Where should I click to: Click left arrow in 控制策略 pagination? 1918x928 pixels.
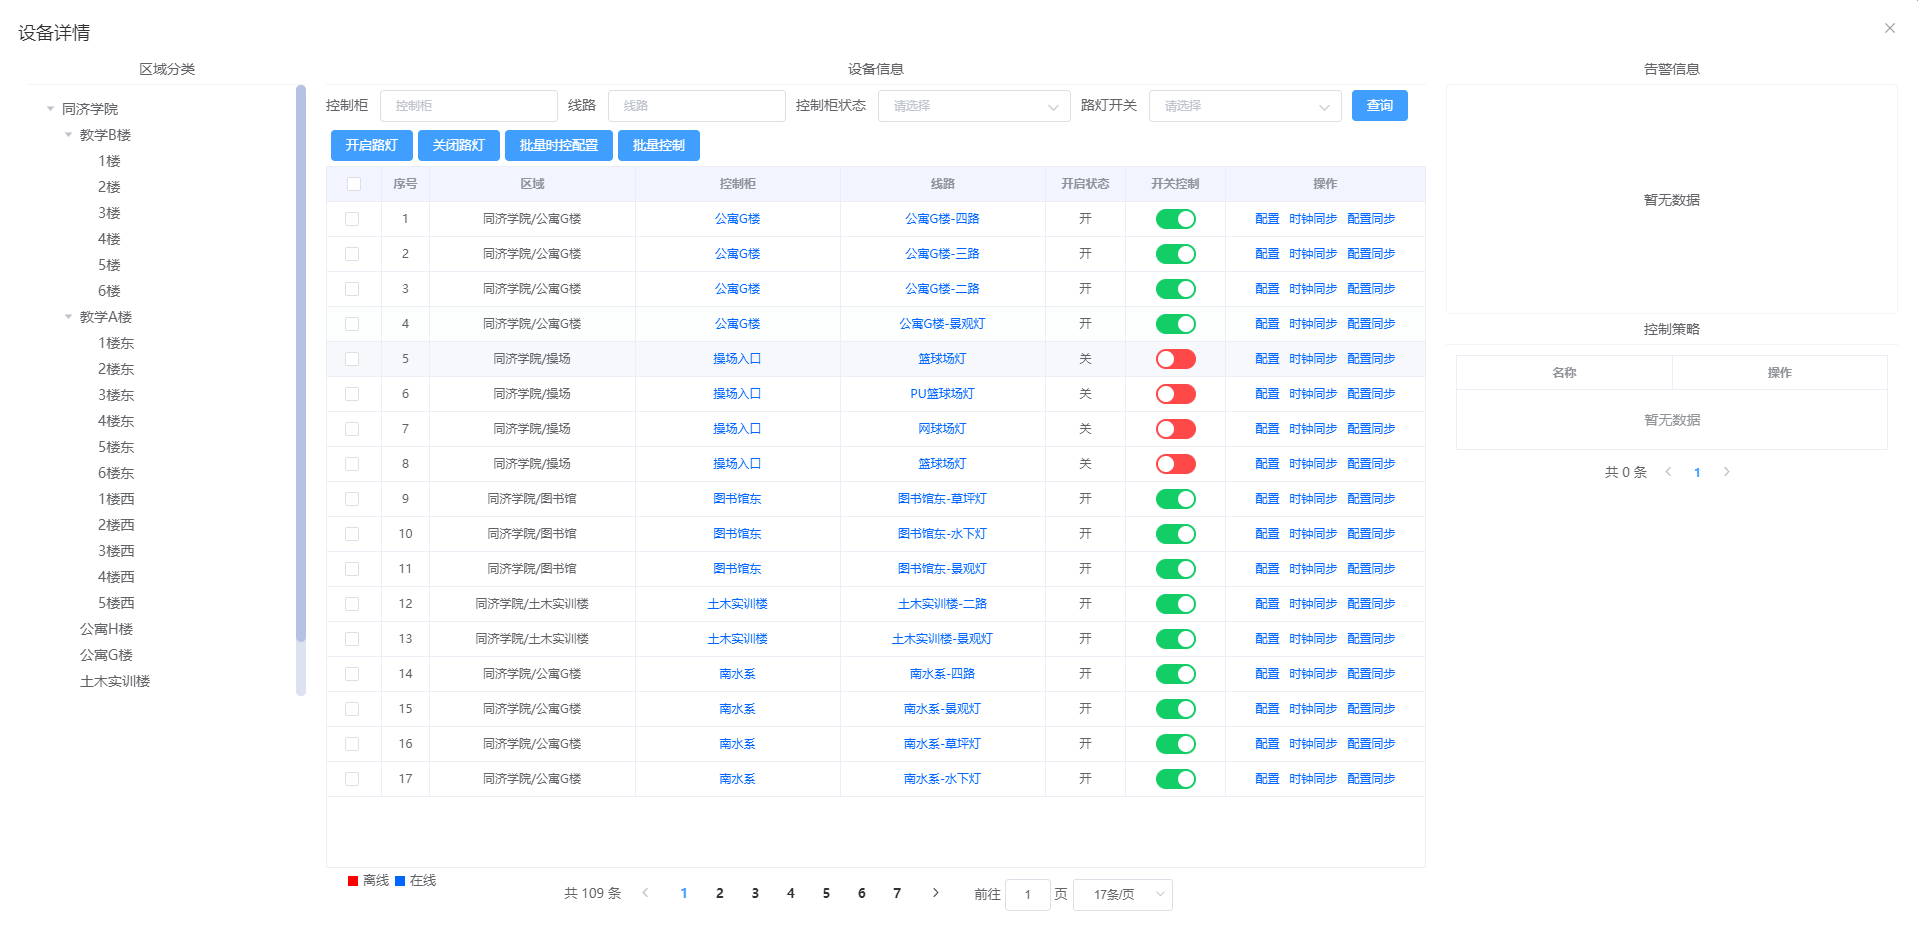click(1668, 471)
